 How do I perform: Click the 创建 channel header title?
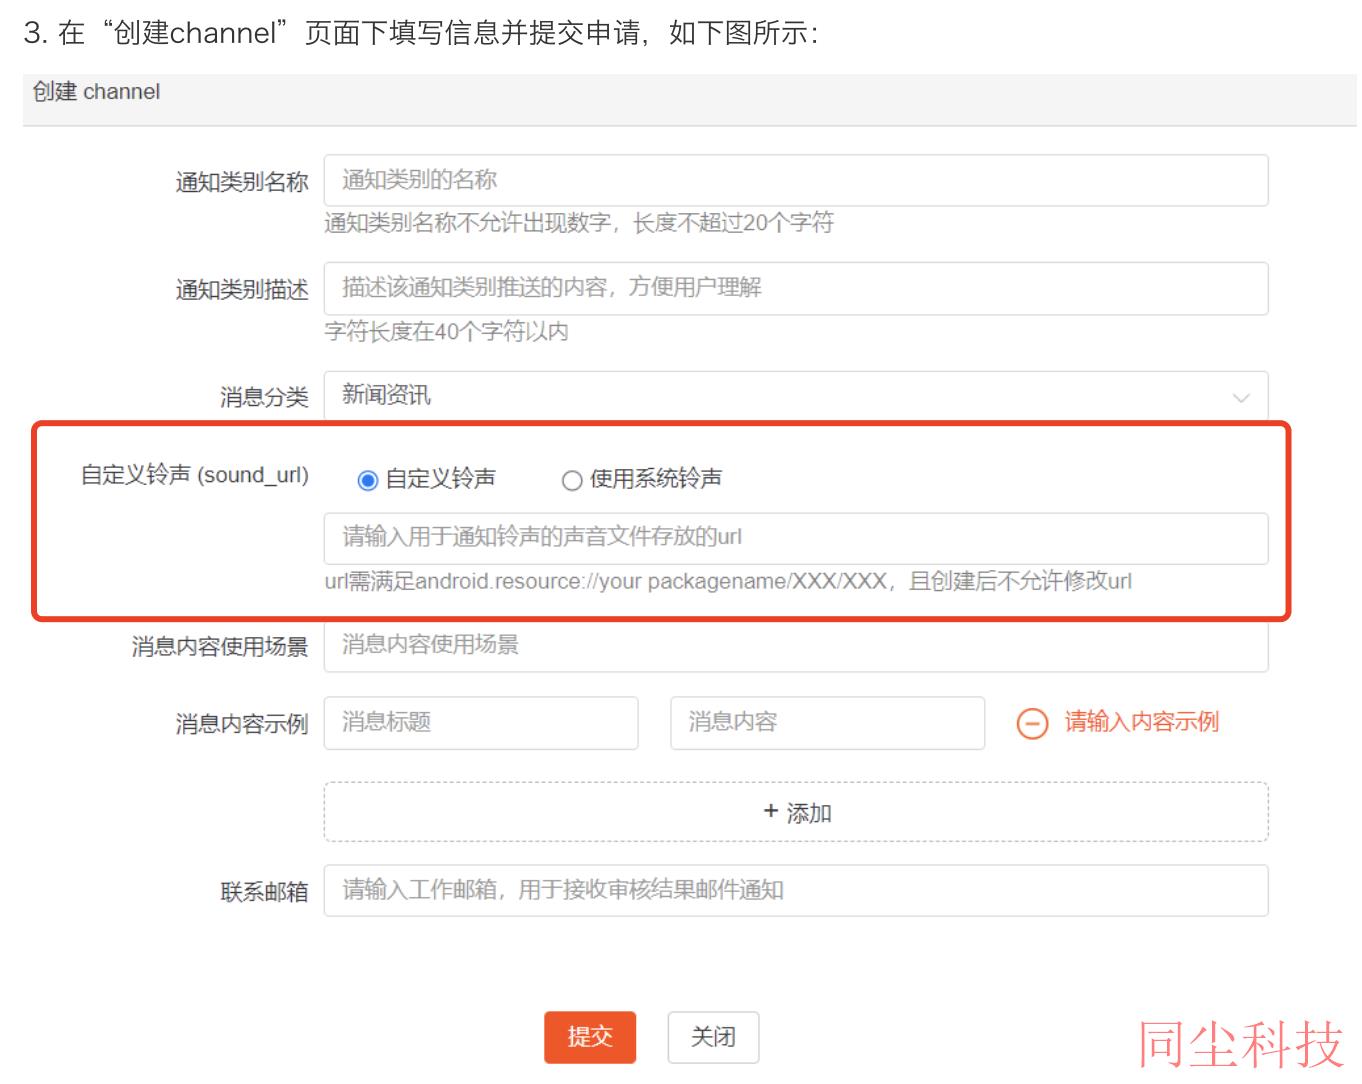pos(96,92)
